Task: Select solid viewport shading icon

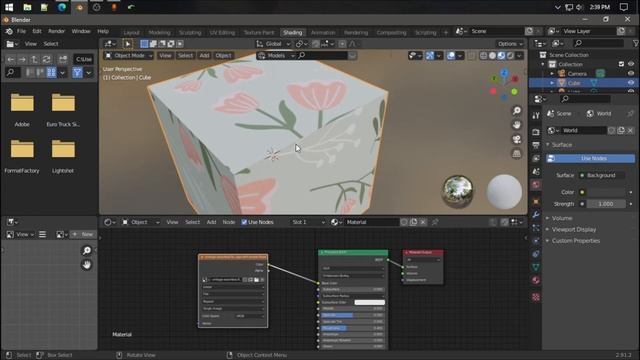Action: pos(493,56)
